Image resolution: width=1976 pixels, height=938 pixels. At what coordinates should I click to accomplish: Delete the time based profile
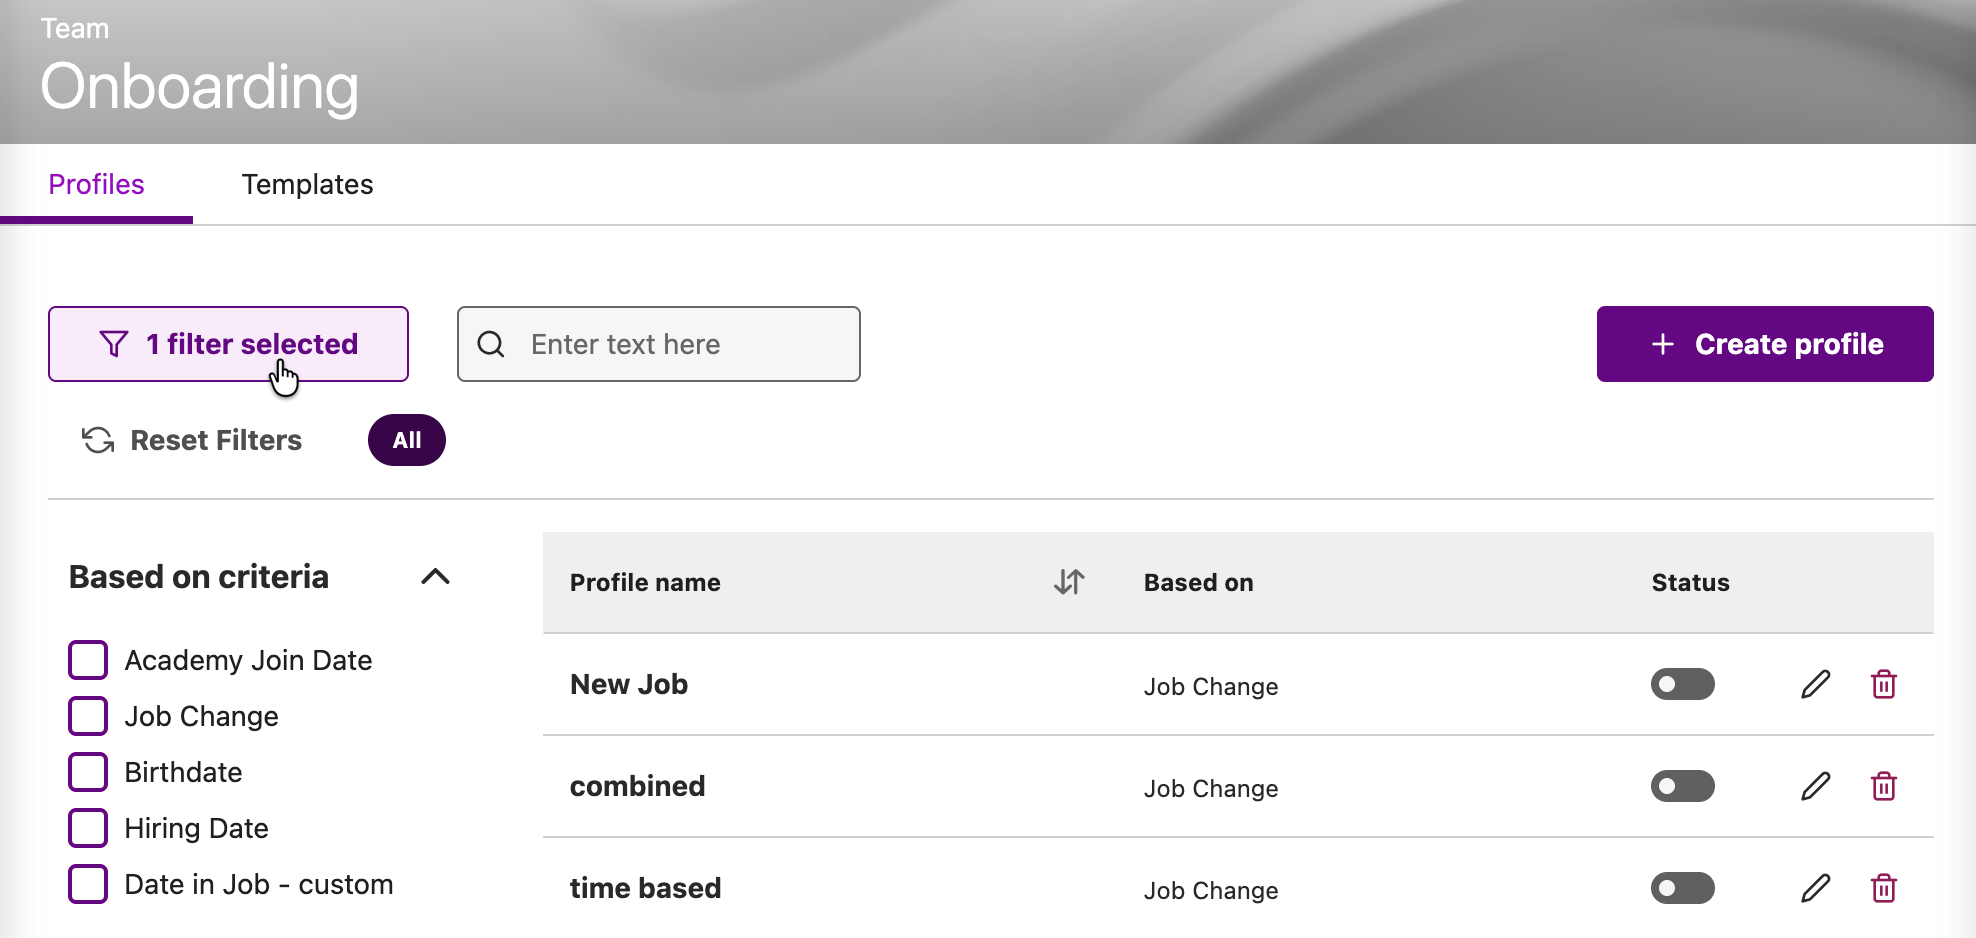1884,889
